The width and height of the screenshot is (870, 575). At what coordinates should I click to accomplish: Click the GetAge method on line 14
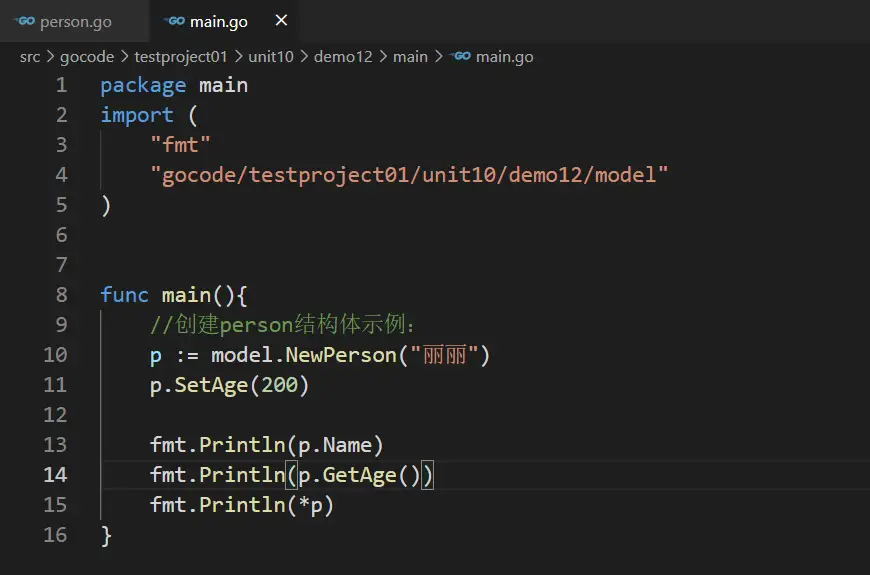[x=359, y=475]
